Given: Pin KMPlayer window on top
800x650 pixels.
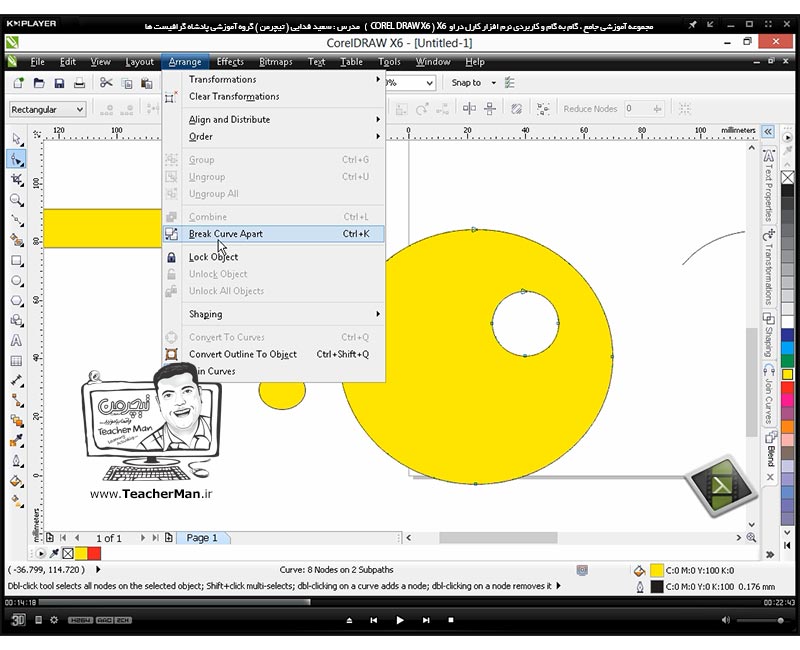Looking at the screenshot, I should pyautogui.click(x=692, y=24).
